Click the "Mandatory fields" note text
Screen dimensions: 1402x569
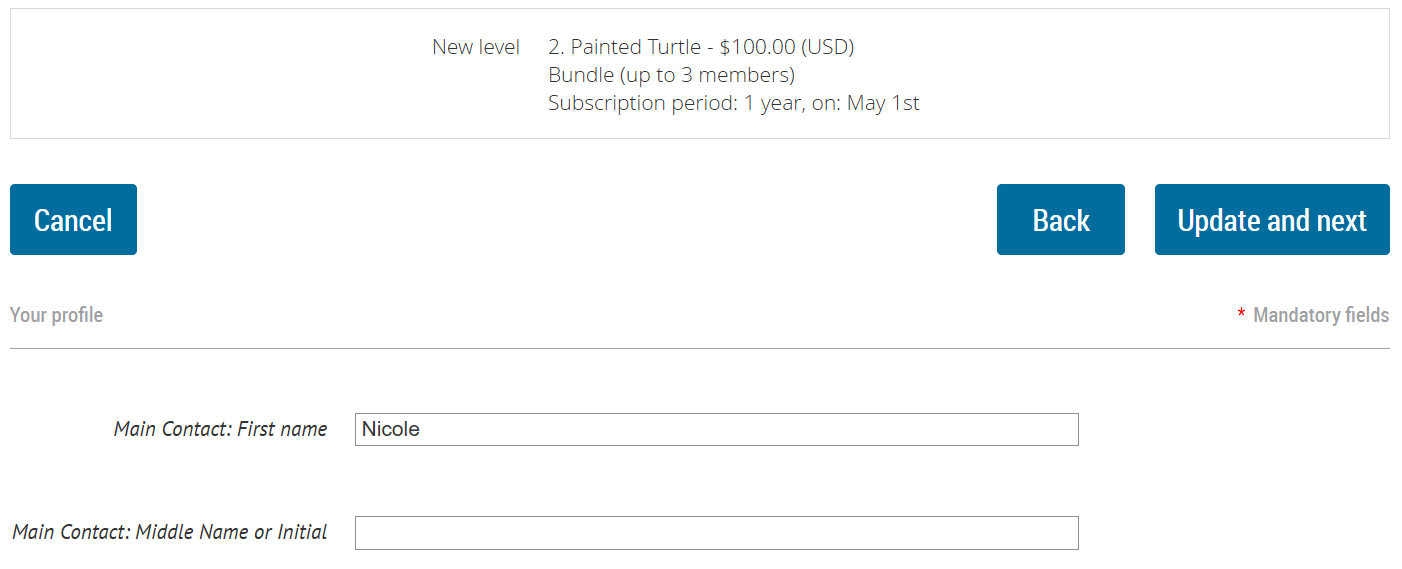(x=1320, y=315)
